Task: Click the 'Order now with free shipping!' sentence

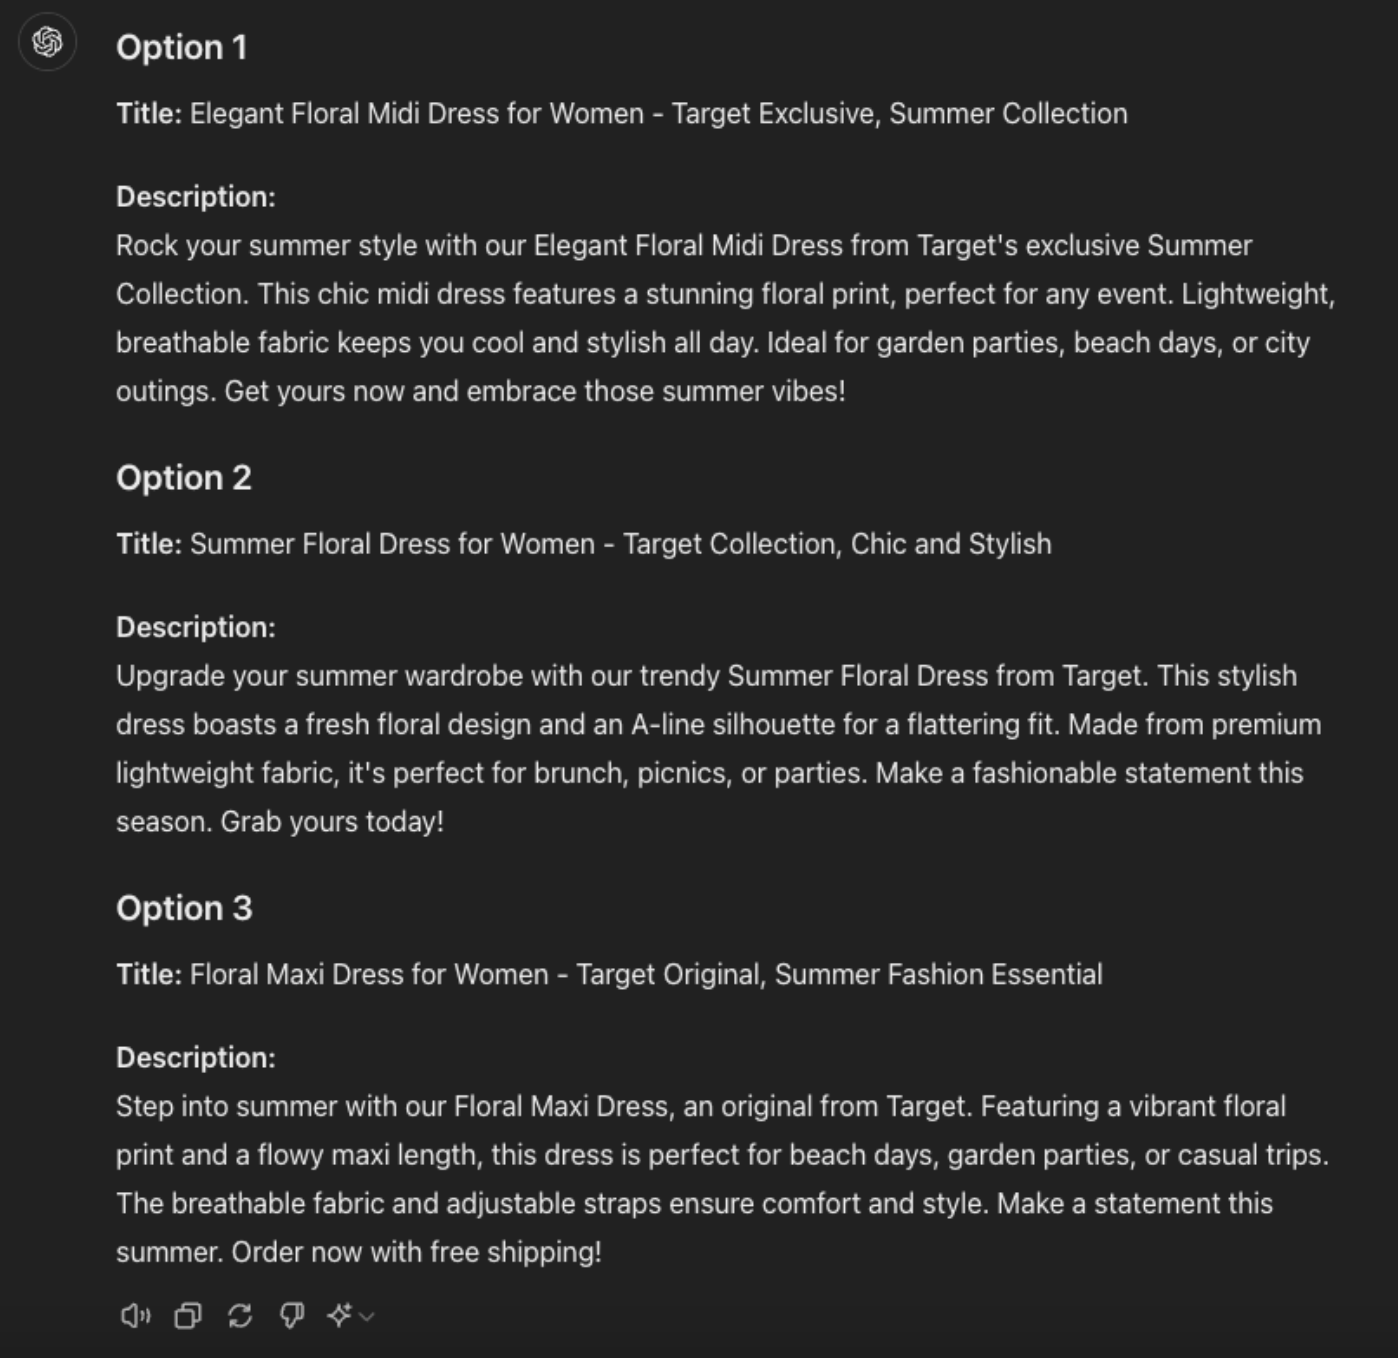Action: click(x=417, y=1252)
